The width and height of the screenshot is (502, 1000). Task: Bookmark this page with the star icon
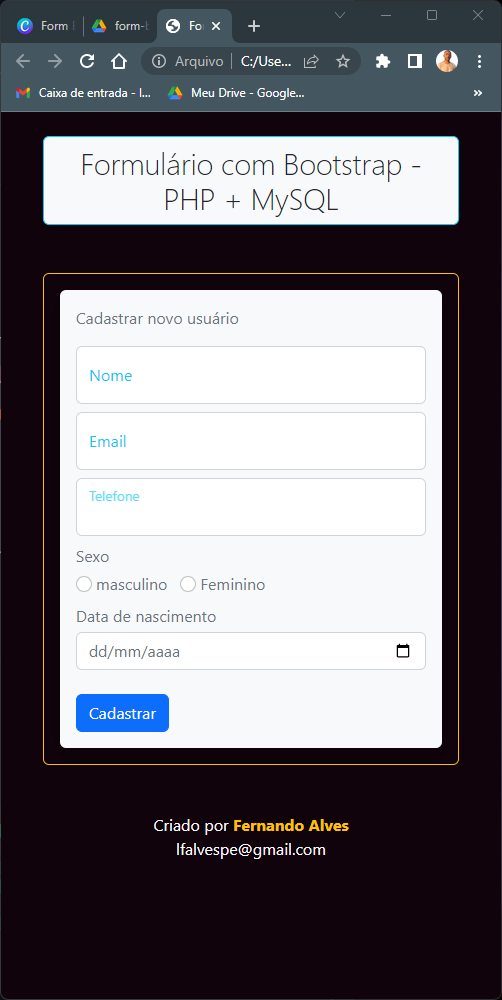[343, 61]
